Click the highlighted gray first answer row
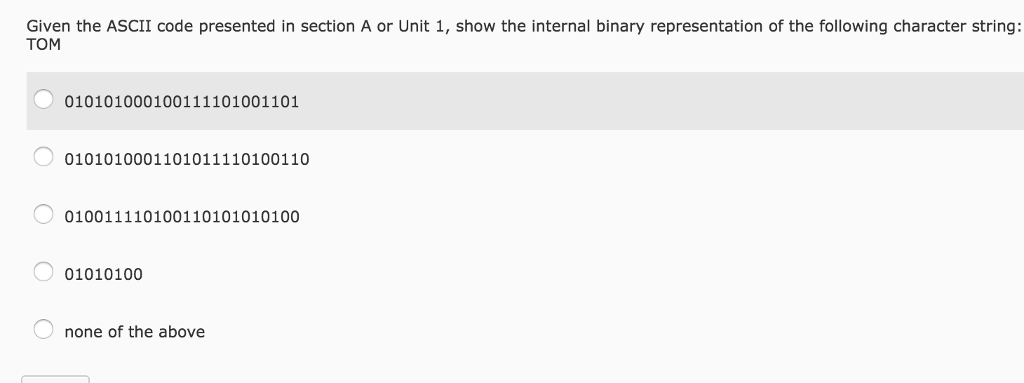Image resolution: width=1024 pixels, height=383 pixels. coord(525,101)
